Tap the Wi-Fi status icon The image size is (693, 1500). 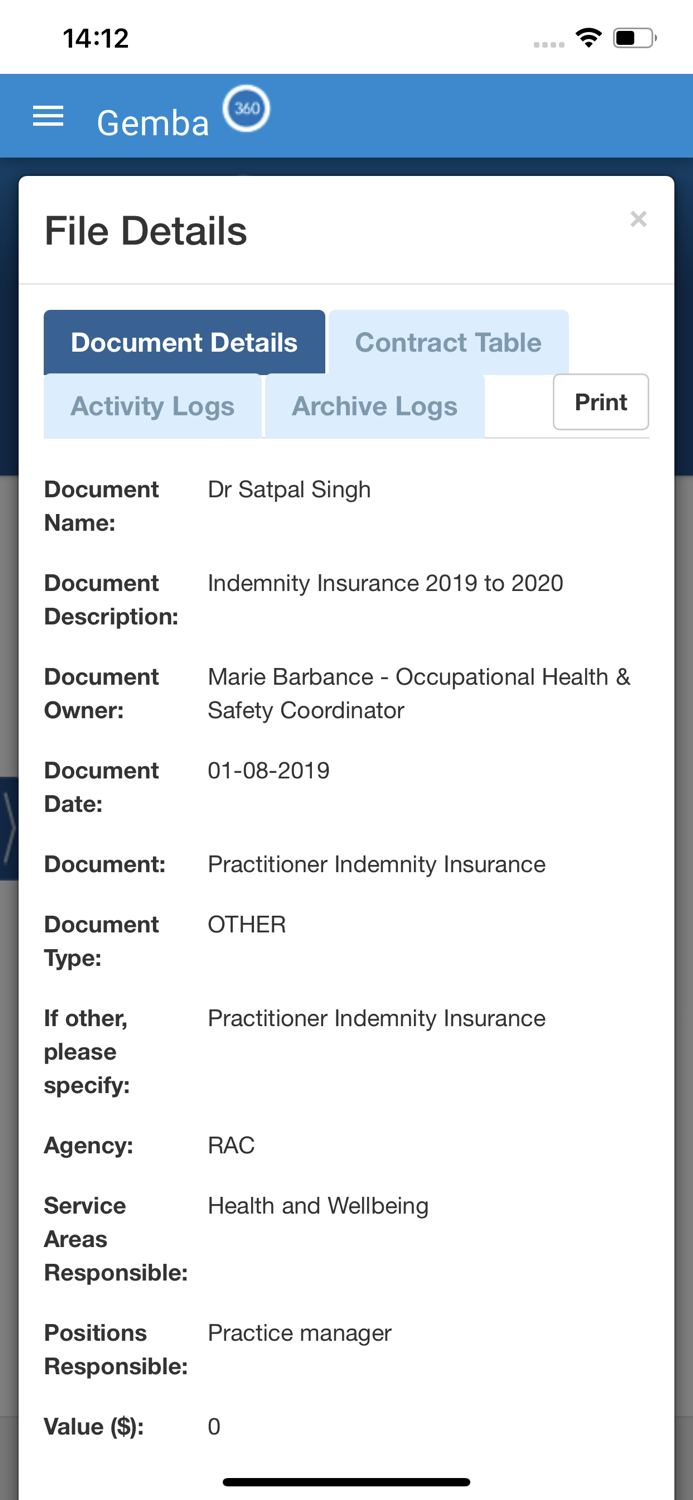589,38
